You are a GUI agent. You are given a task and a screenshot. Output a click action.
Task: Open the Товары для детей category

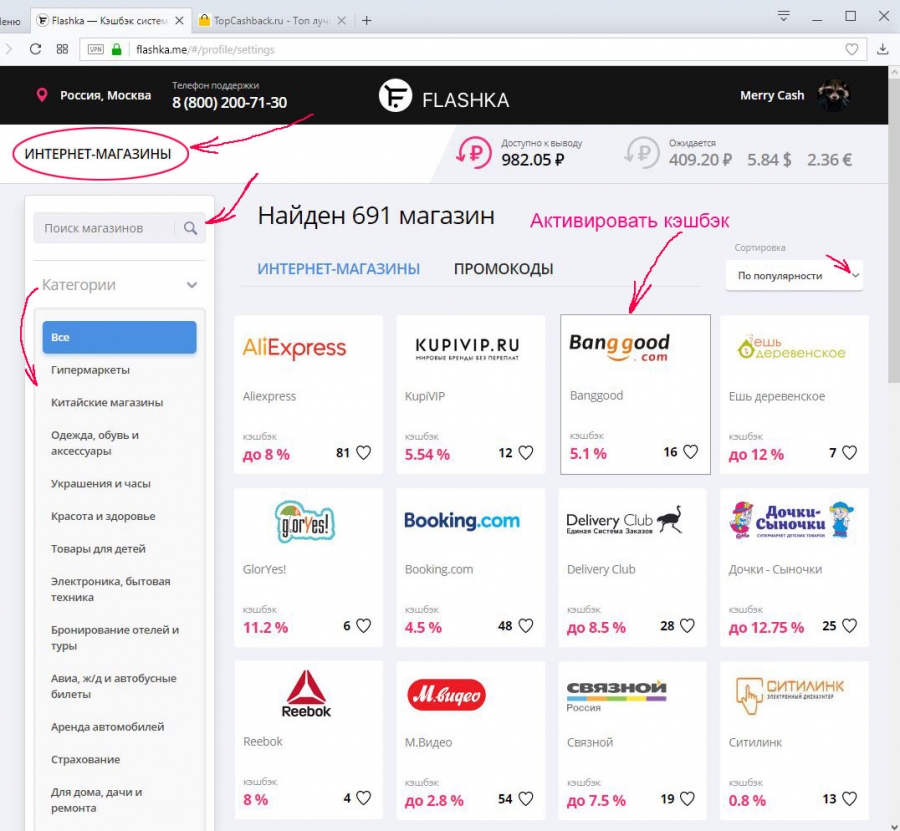(x=98, y=549)
